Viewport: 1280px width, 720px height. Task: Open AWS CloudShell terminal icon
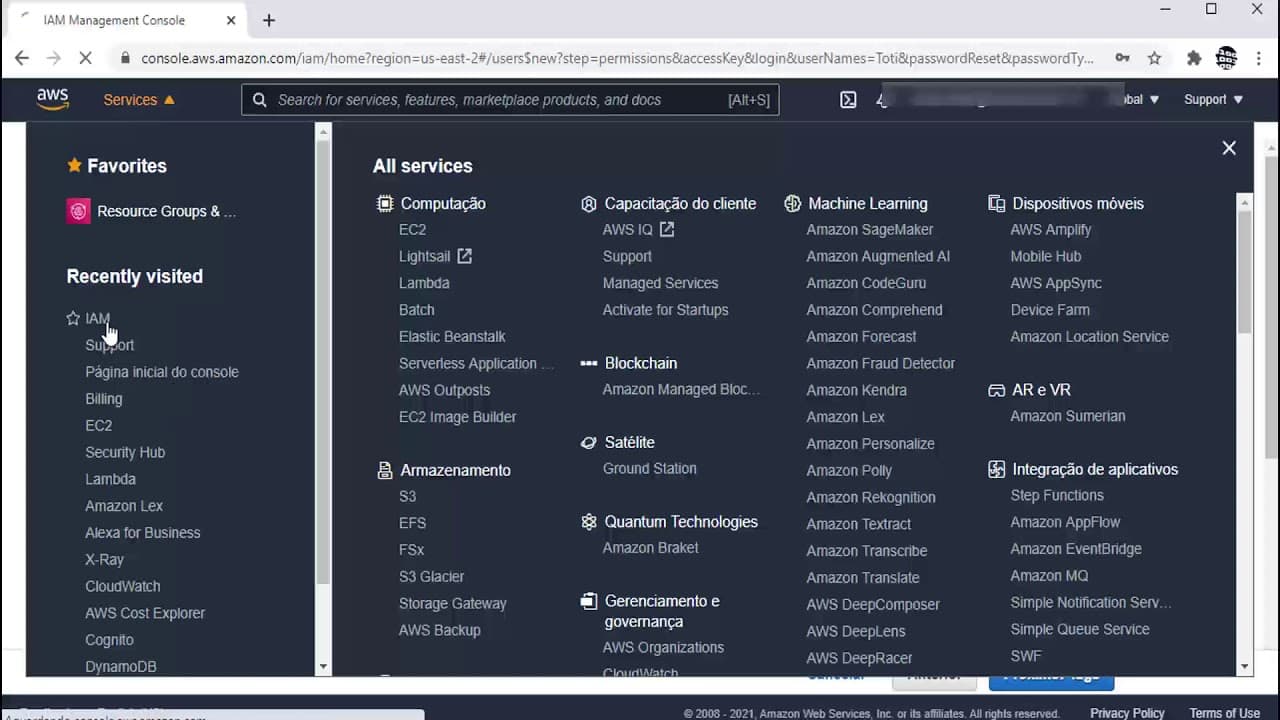[x=848, y=100]
